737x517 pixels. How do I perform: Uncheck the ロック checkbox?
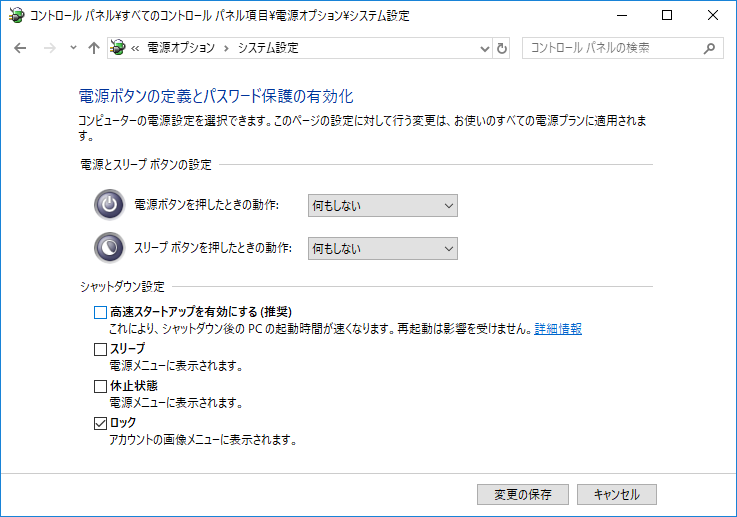coord(100,423)
